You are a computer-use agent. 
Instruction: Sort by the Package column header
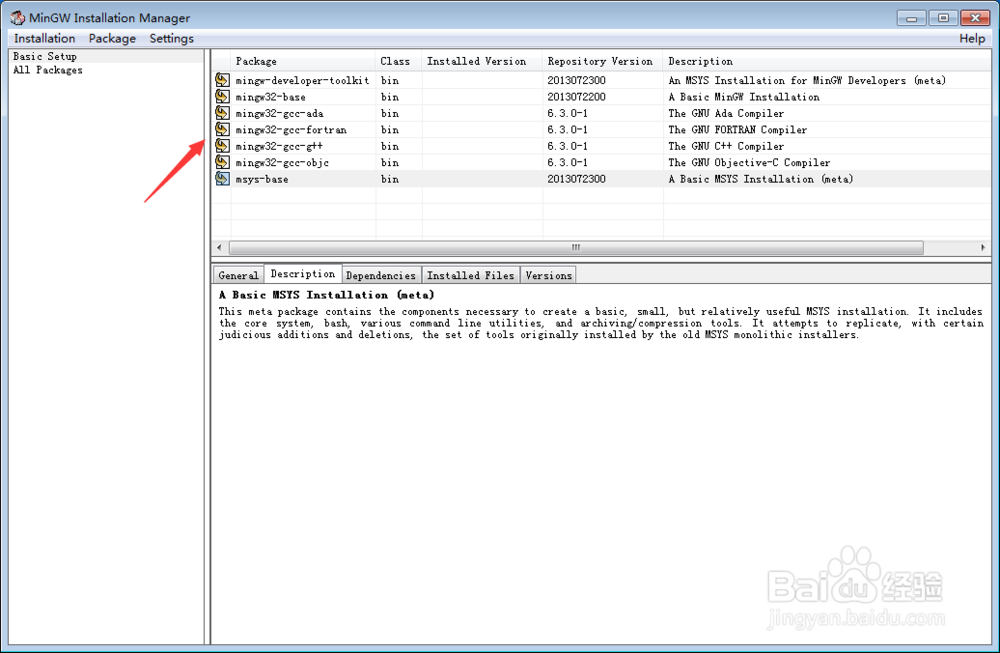303,61
